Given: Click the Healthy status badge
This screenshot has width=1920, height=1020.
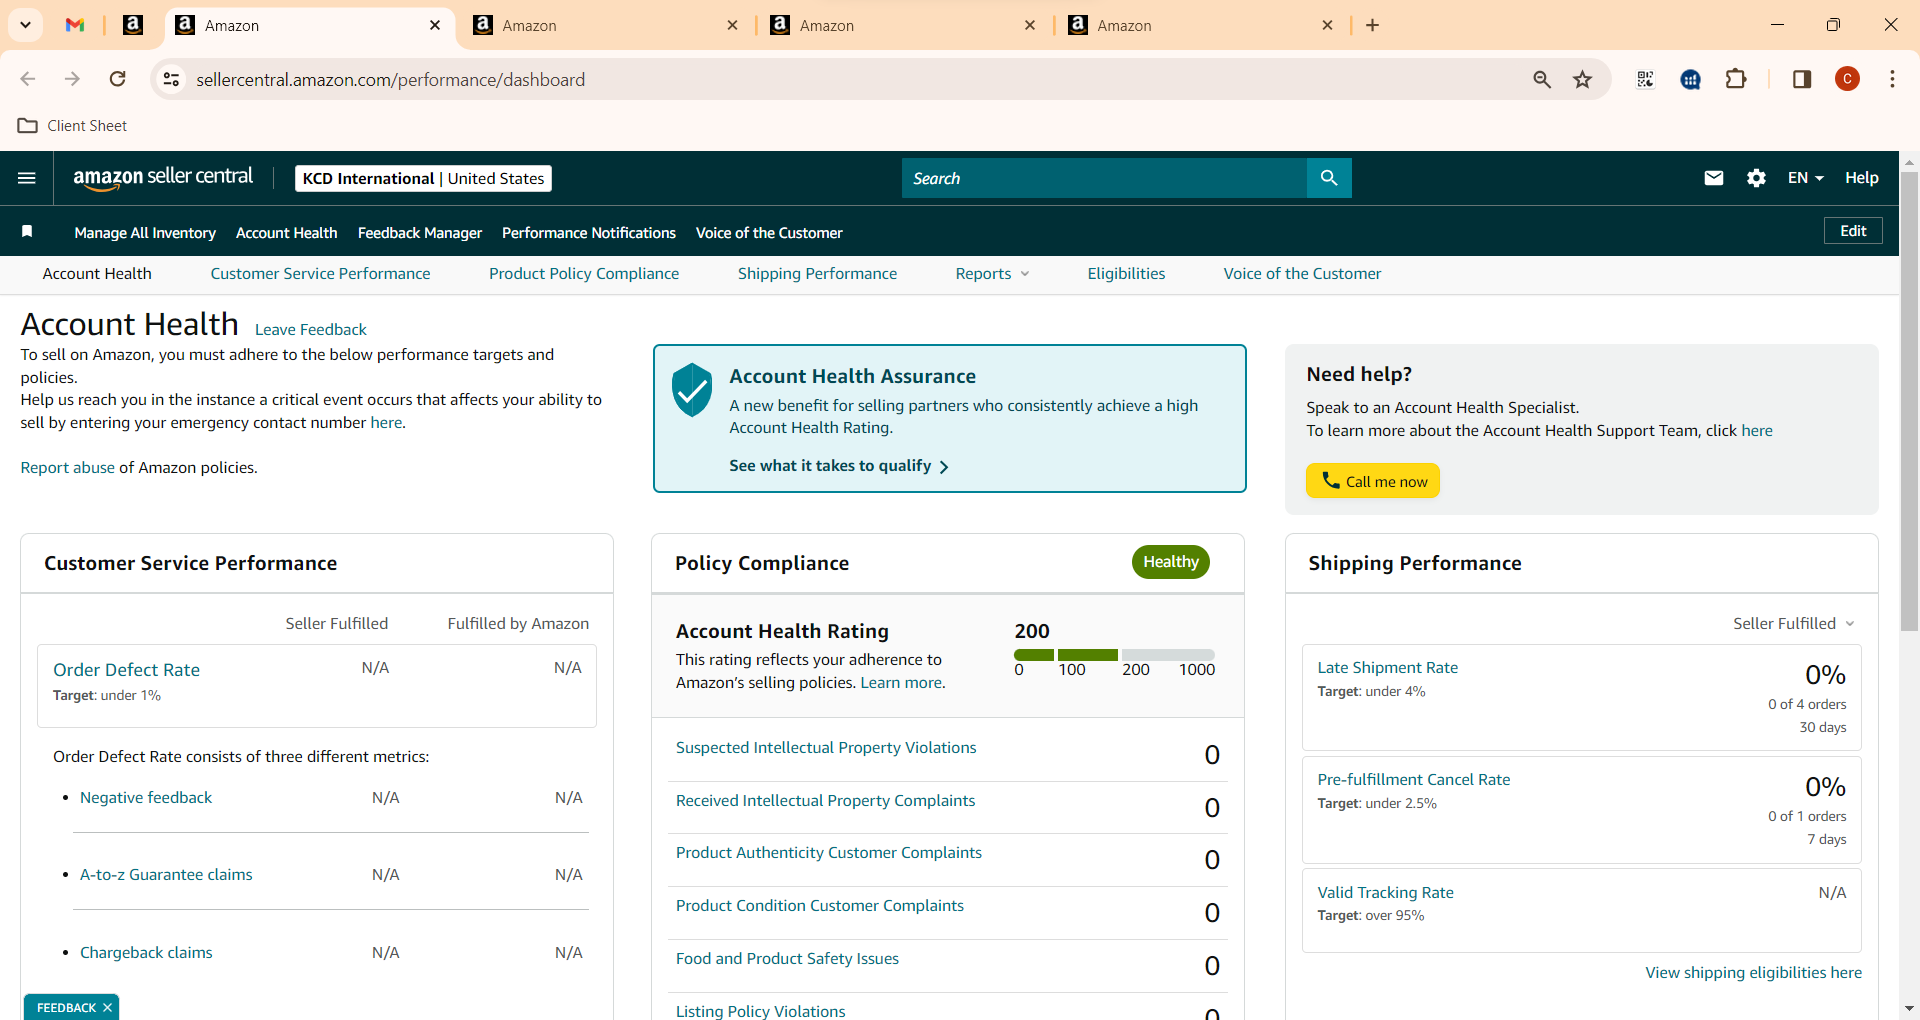Looking at the screenshot, I should (x=1171, y=562).
